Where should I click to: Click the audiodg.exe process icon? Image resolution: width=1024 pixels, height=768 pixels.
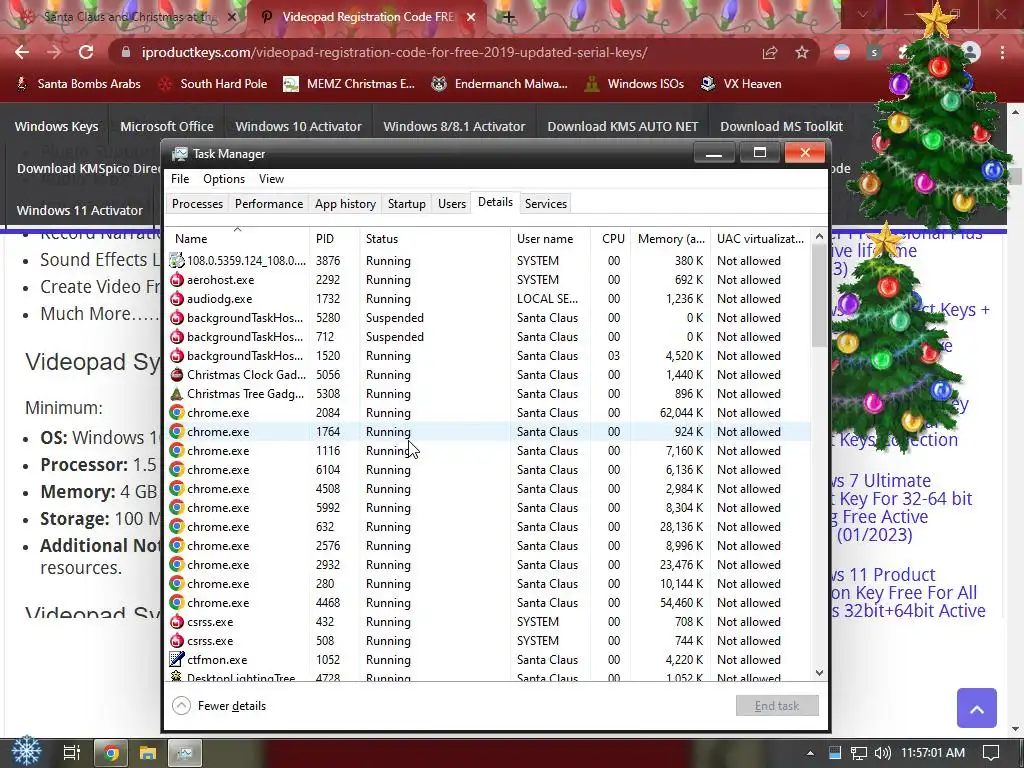tap(176, 298)
